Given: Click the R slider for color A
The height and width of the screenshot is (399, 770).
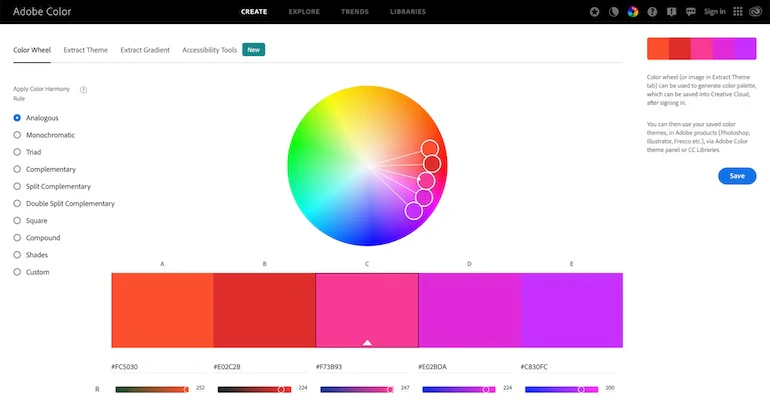Looking at the screenshot, I should pos(152,389).
